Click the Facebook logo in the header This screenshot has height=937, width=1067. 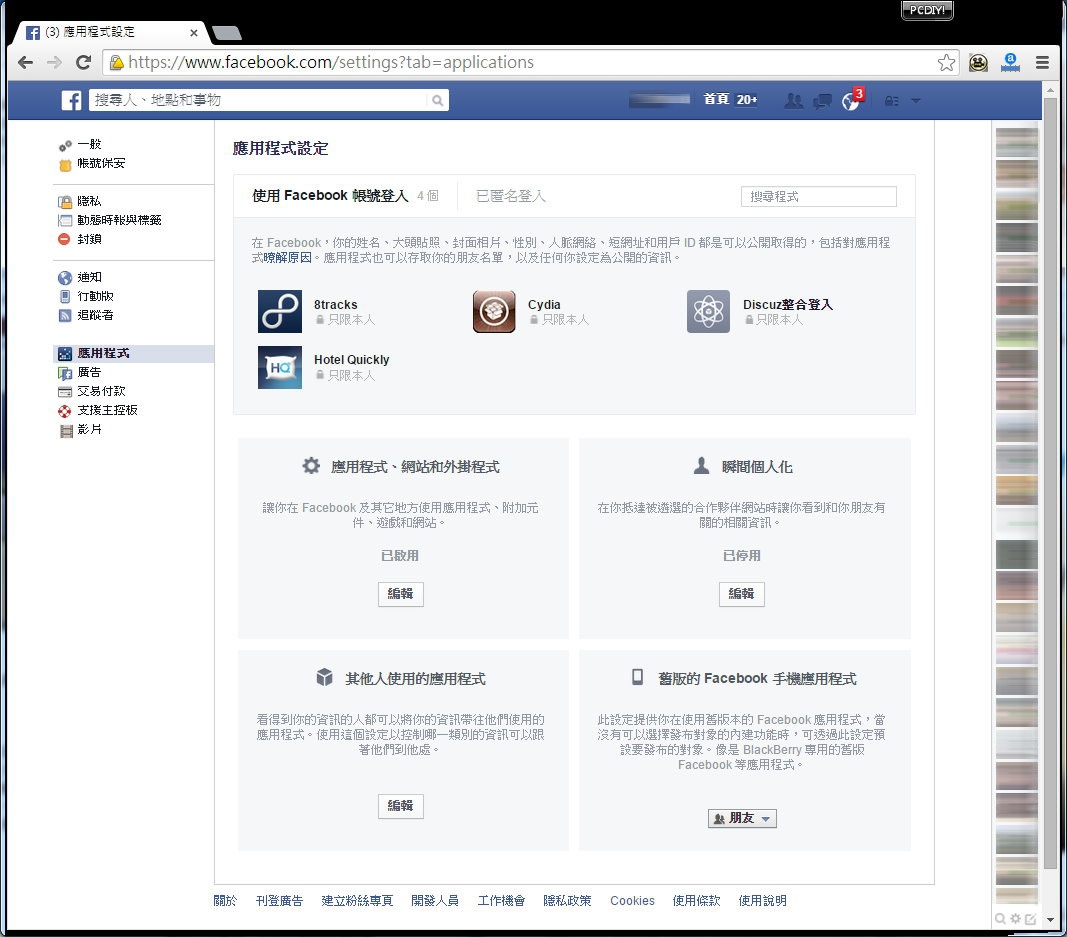coord(71,100)
